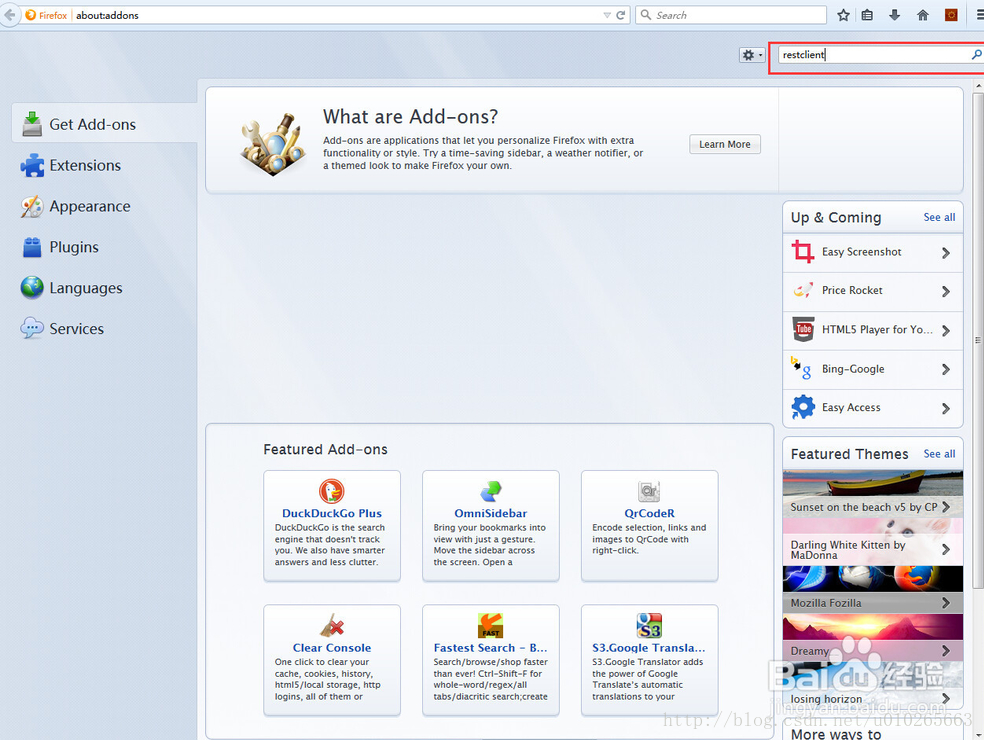This screenshot has width=984, height=740.
Task: Select the Dreamy theme
Action: (873, 637)
